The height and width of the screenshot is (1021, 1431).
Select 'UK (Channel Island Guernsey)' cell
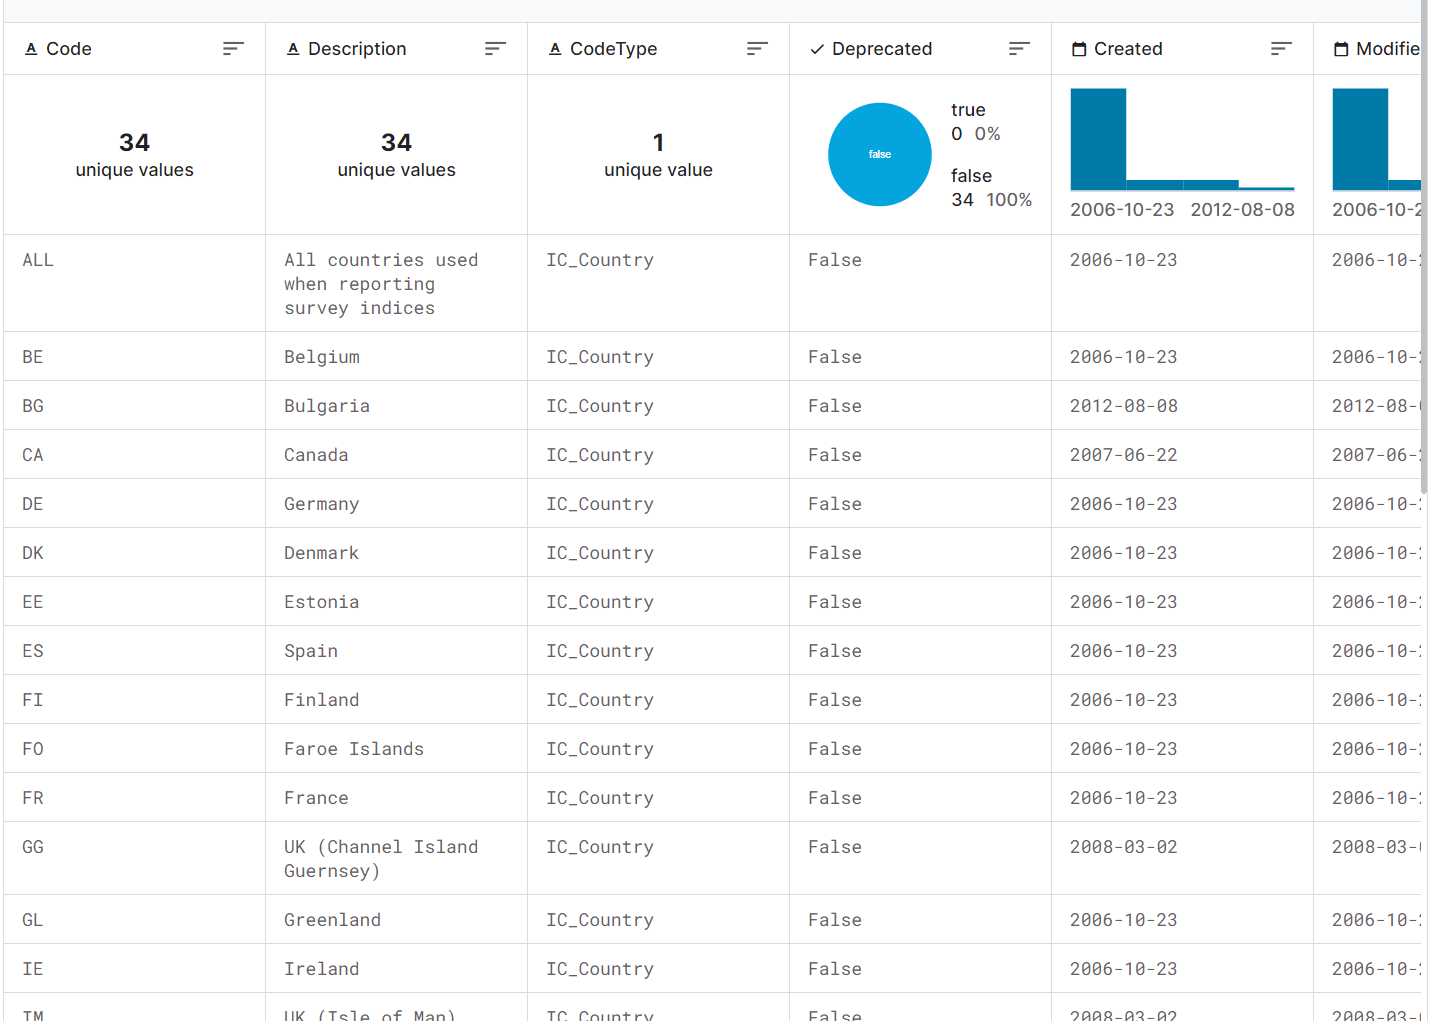(x=397, y=858)
